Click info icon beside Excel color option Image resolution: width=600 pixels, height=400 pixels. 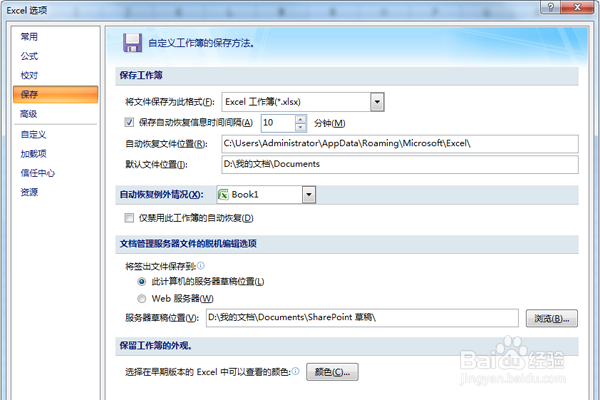295,371
